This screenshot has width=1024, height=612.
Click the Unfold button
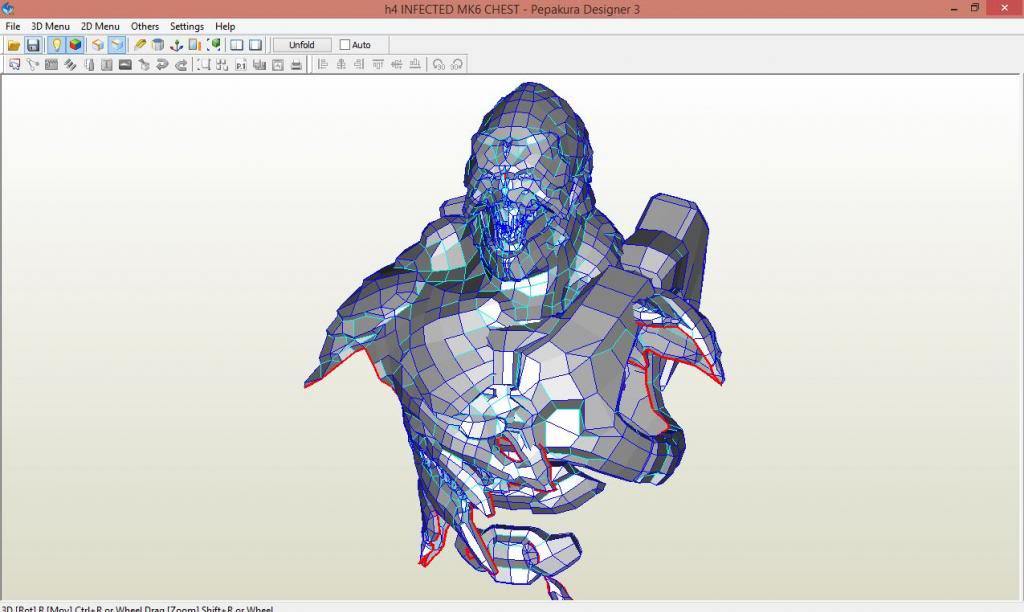pyautogui.click(x=302, y=45)
